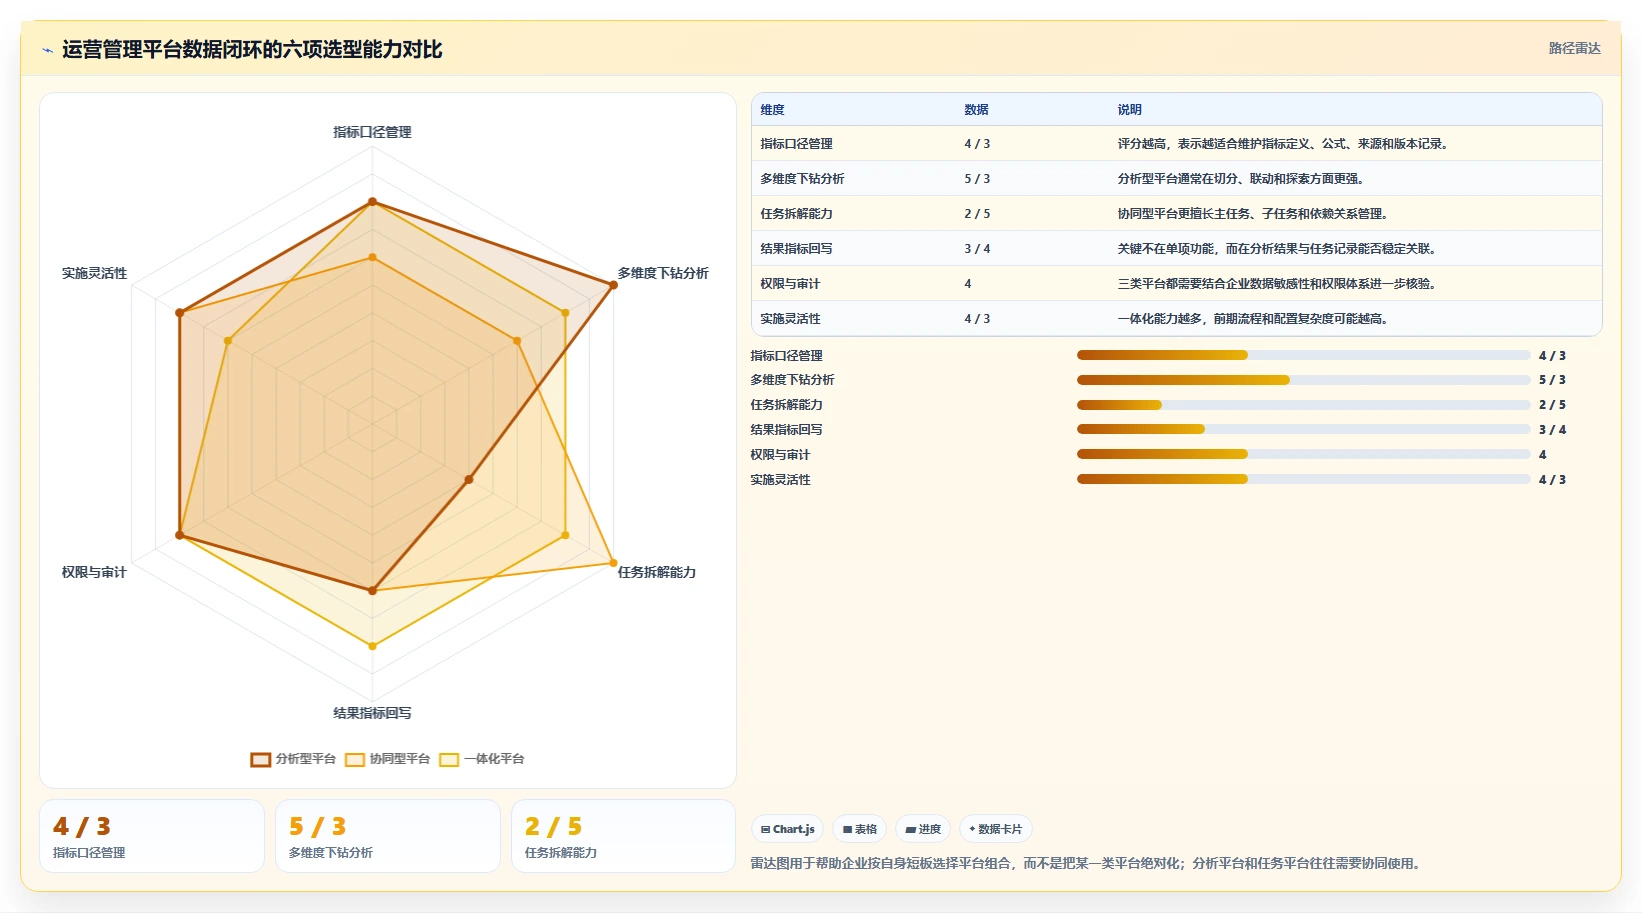
Task: Click the Chart.js chip
Action: (x=788, y=829)
